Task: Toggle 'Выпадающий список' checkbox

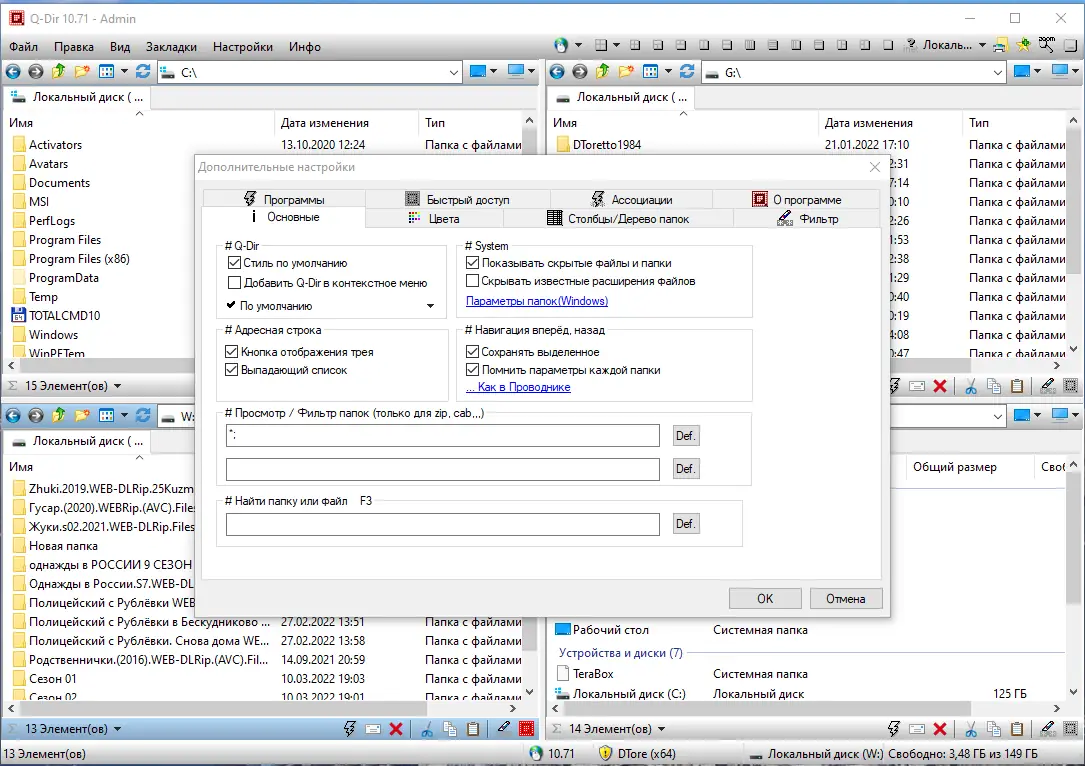Action: coord(232,370)
